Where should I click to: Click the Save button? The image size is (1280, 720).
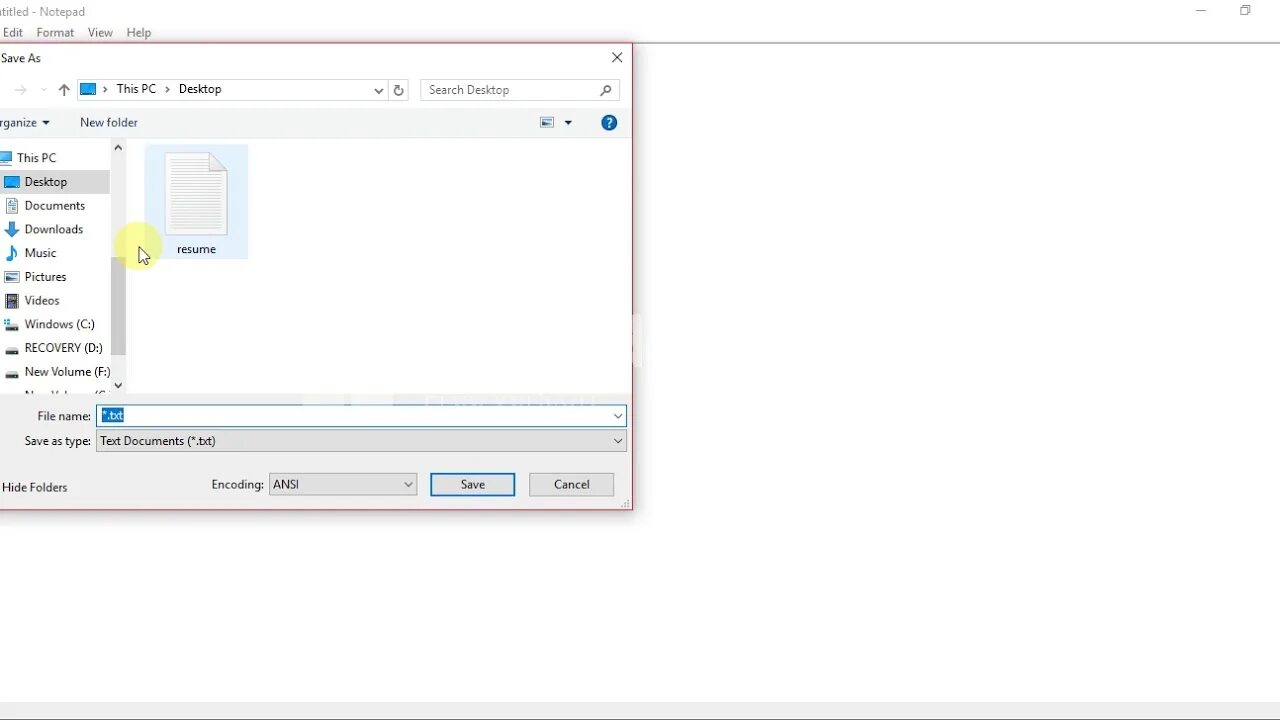(472, 485)
